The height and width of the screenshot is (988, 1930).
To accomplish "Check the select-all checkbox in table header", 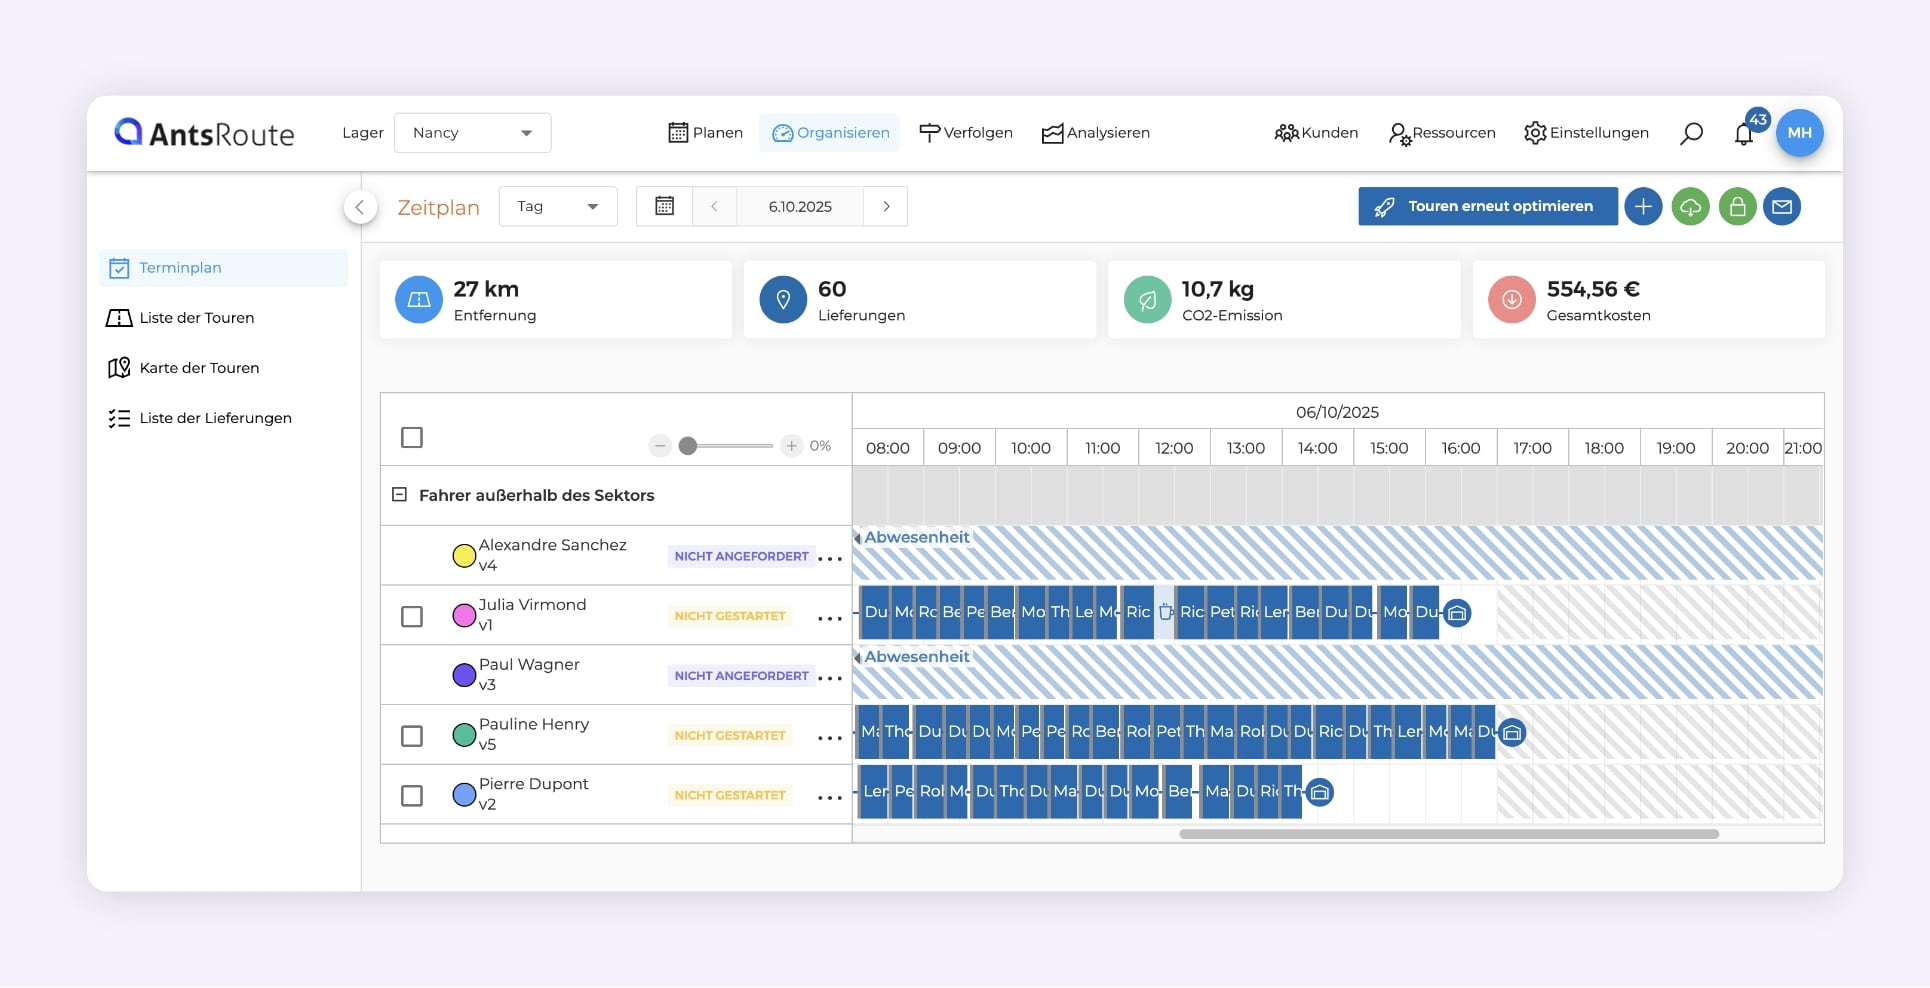I will pyautogui.click(x=412, y=438).
